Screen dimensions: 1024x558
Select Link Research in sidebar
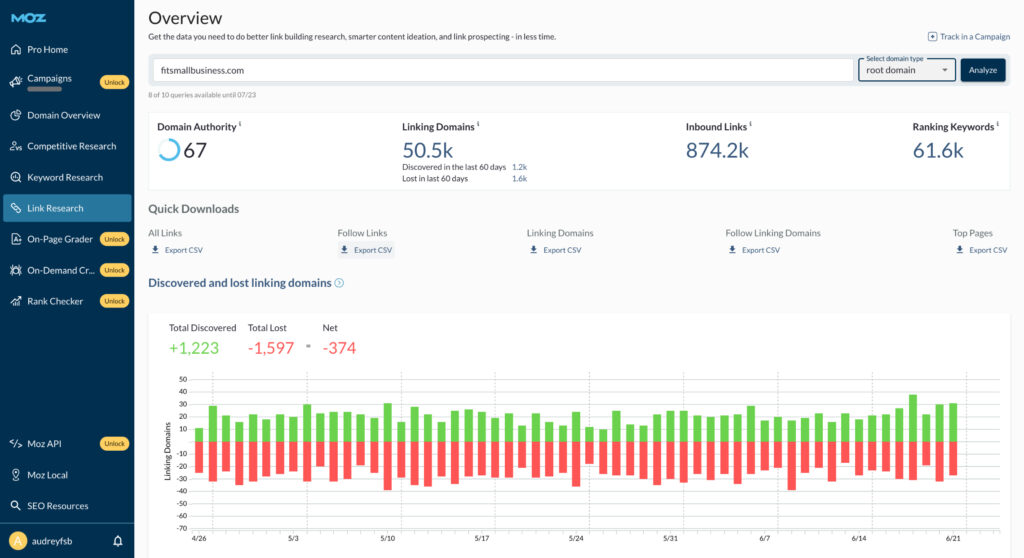67,208
